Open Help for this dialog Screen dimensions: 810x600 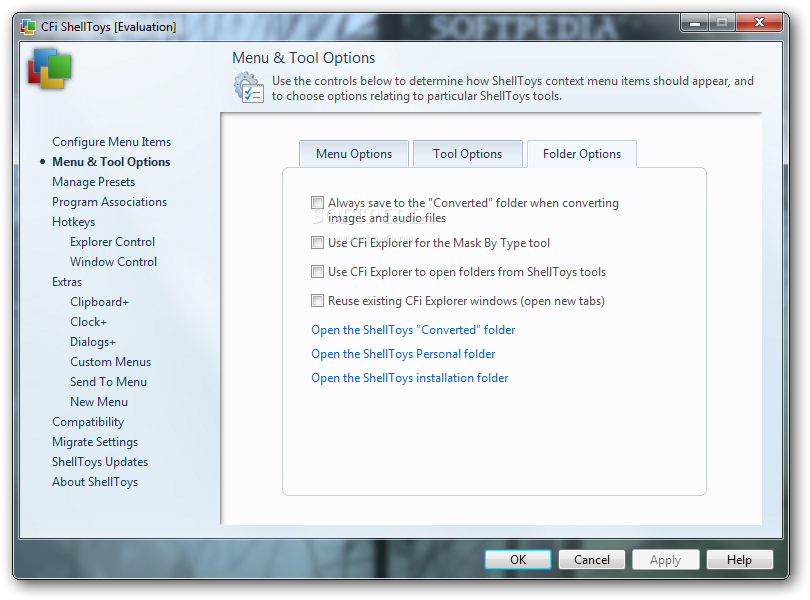click(739, 560)
